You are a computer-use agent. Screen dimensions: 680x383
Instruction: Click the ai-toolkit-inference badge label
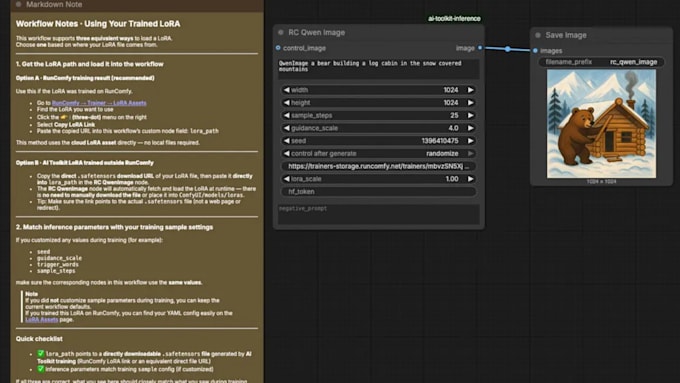[454, 19]
